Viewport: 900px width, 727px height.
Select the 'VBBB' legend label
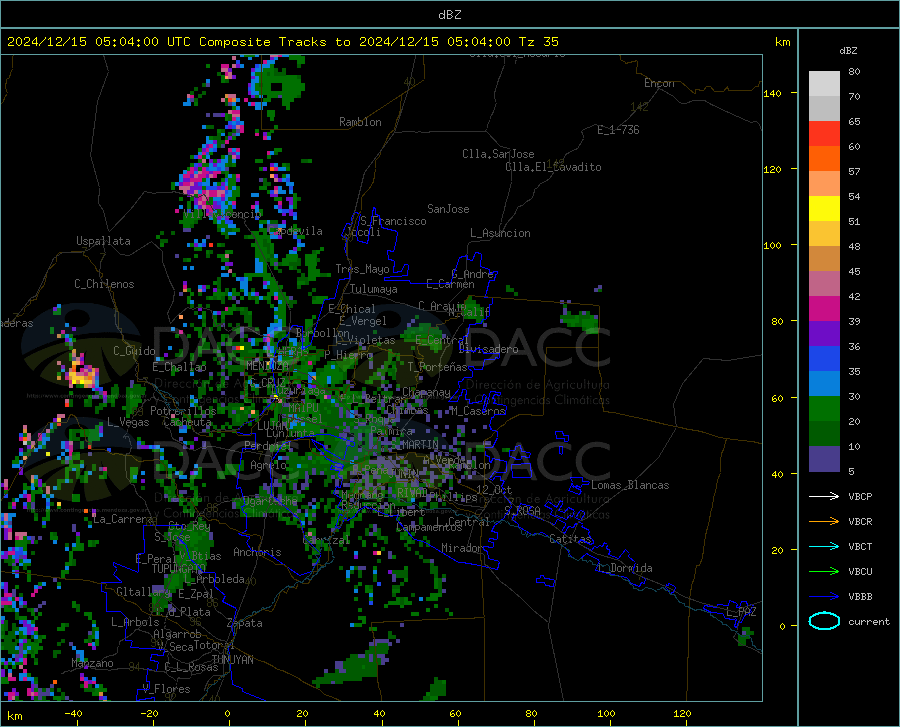tap(860, 597)
